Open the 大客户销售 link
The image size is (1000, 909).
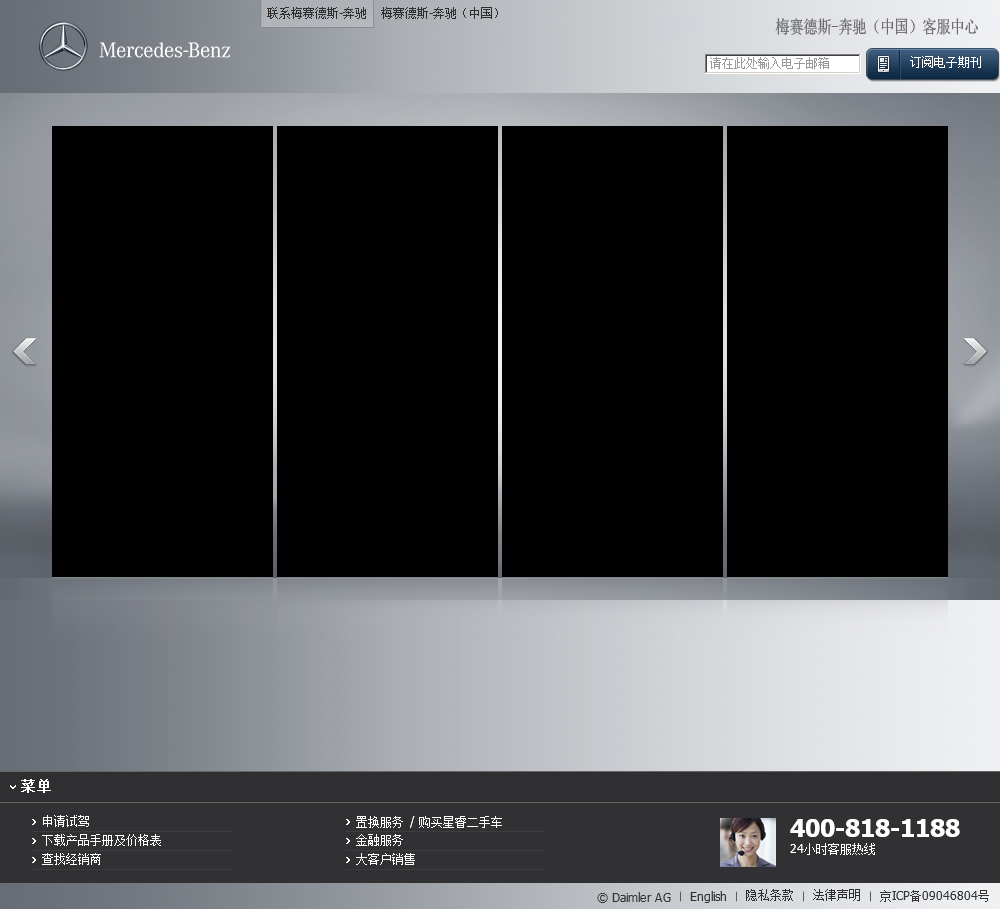point(385,859)
